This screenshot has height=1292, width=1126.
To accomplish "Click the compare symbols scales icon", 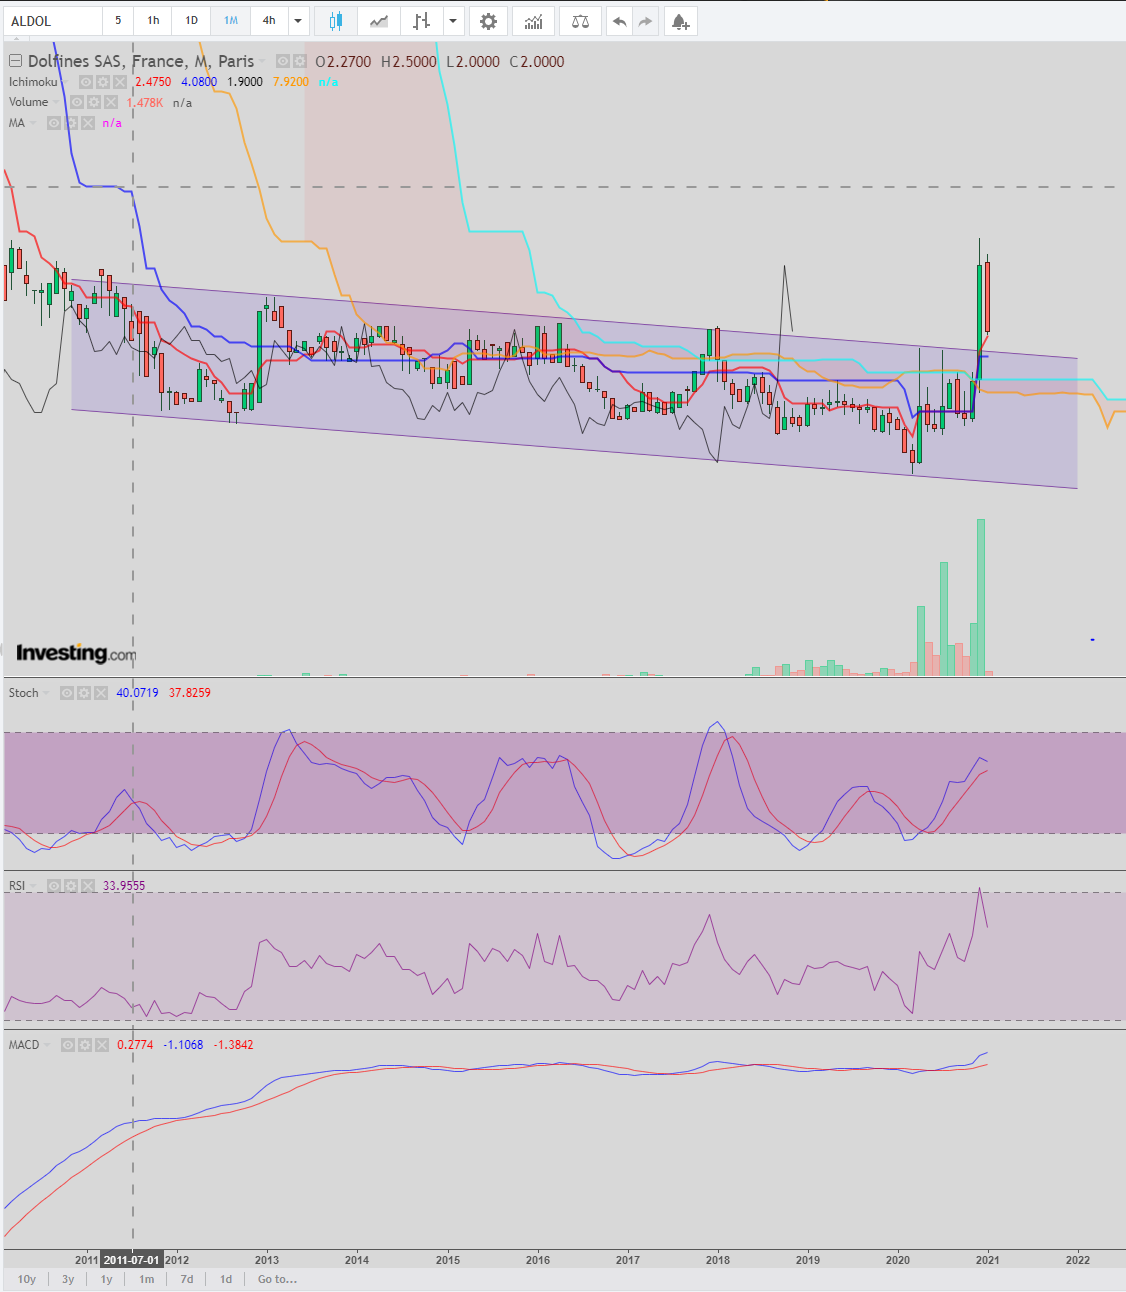I will (580, 21).
